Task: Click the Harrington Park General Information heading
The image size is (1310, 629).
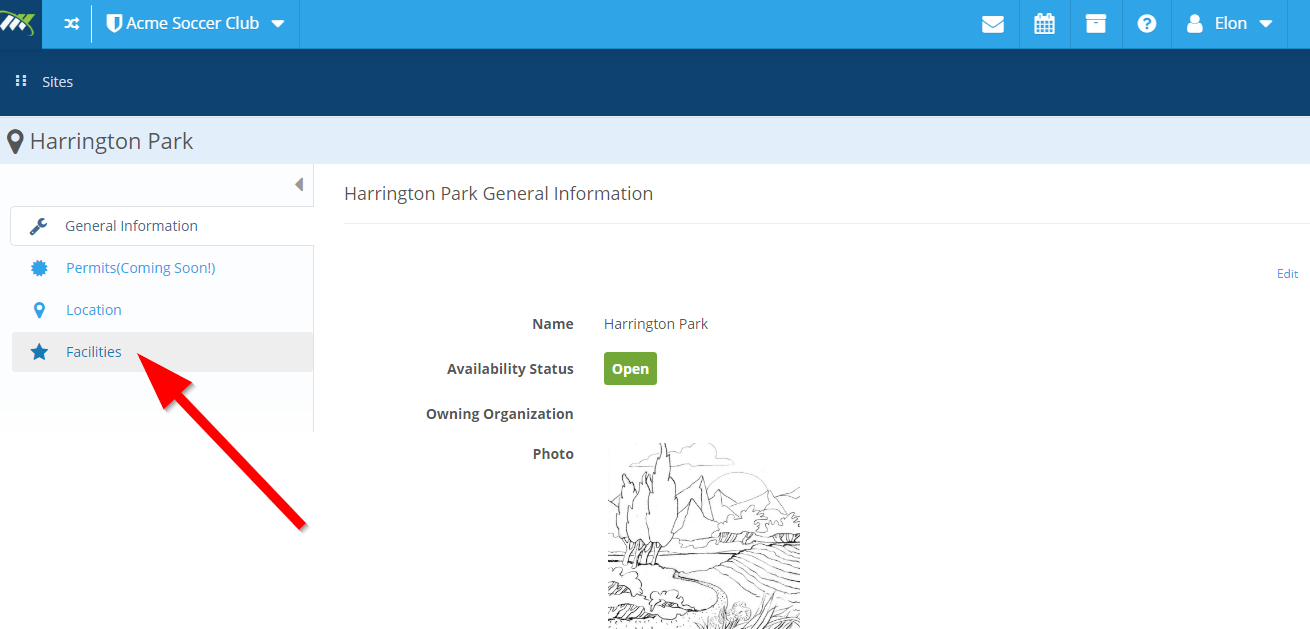Action: coord(498,194)
